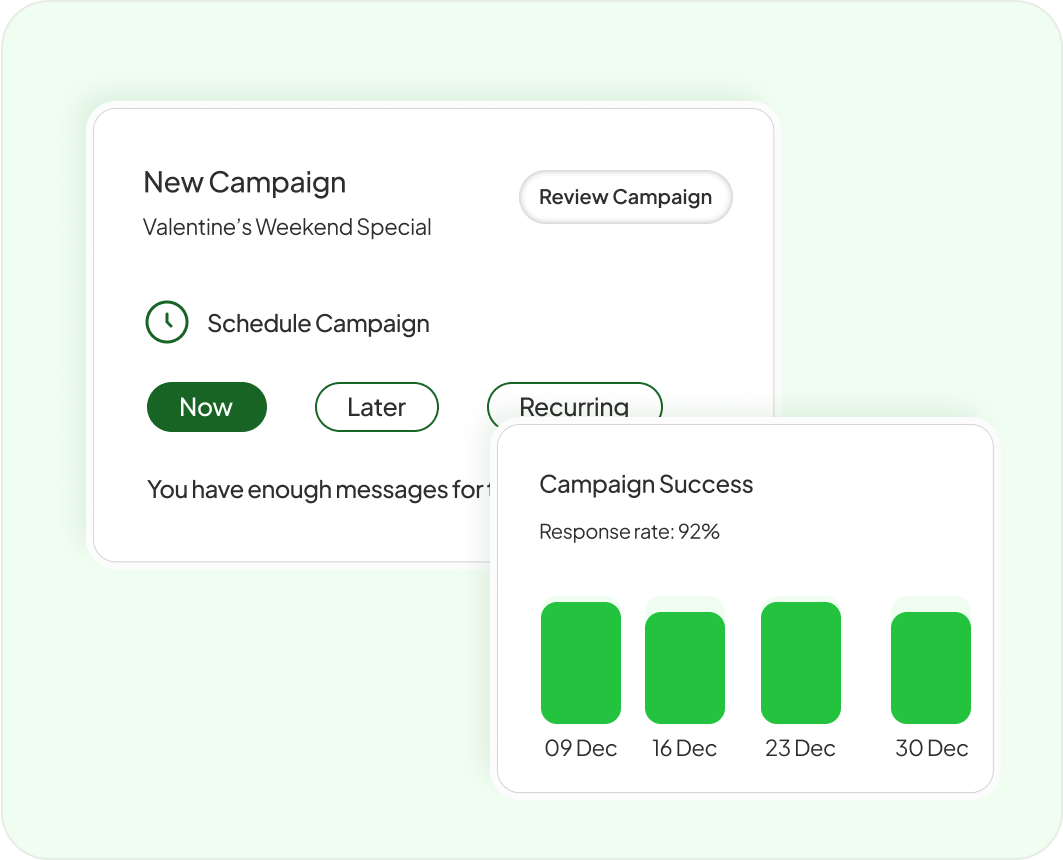
Task: Click the clock icon beside Schedule Campaign
Action: coord(167,323)
